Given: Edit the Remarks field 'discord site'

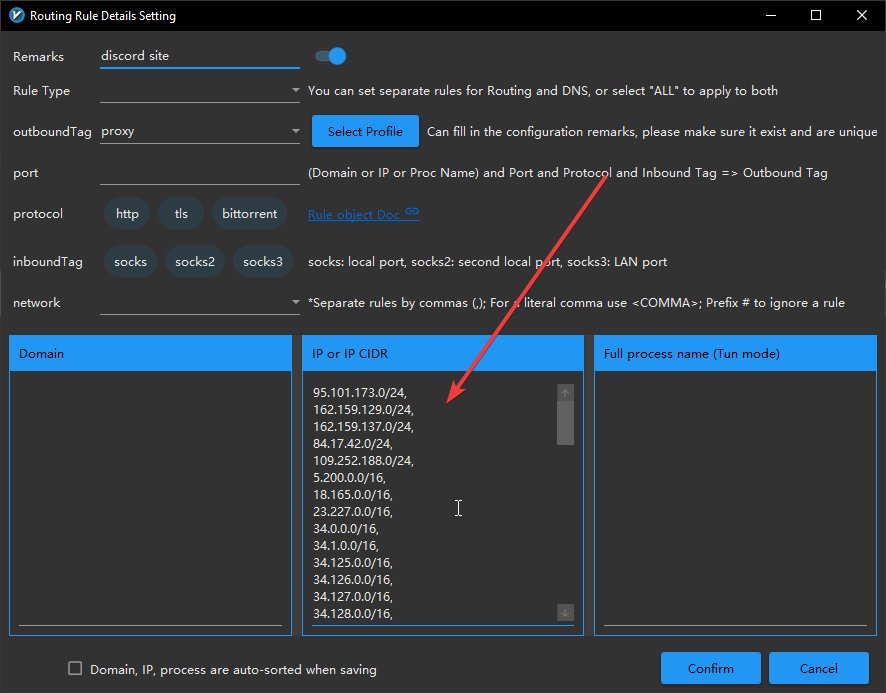Looking at the screenshot, I should pyautogui.click(x=199, y=56).
